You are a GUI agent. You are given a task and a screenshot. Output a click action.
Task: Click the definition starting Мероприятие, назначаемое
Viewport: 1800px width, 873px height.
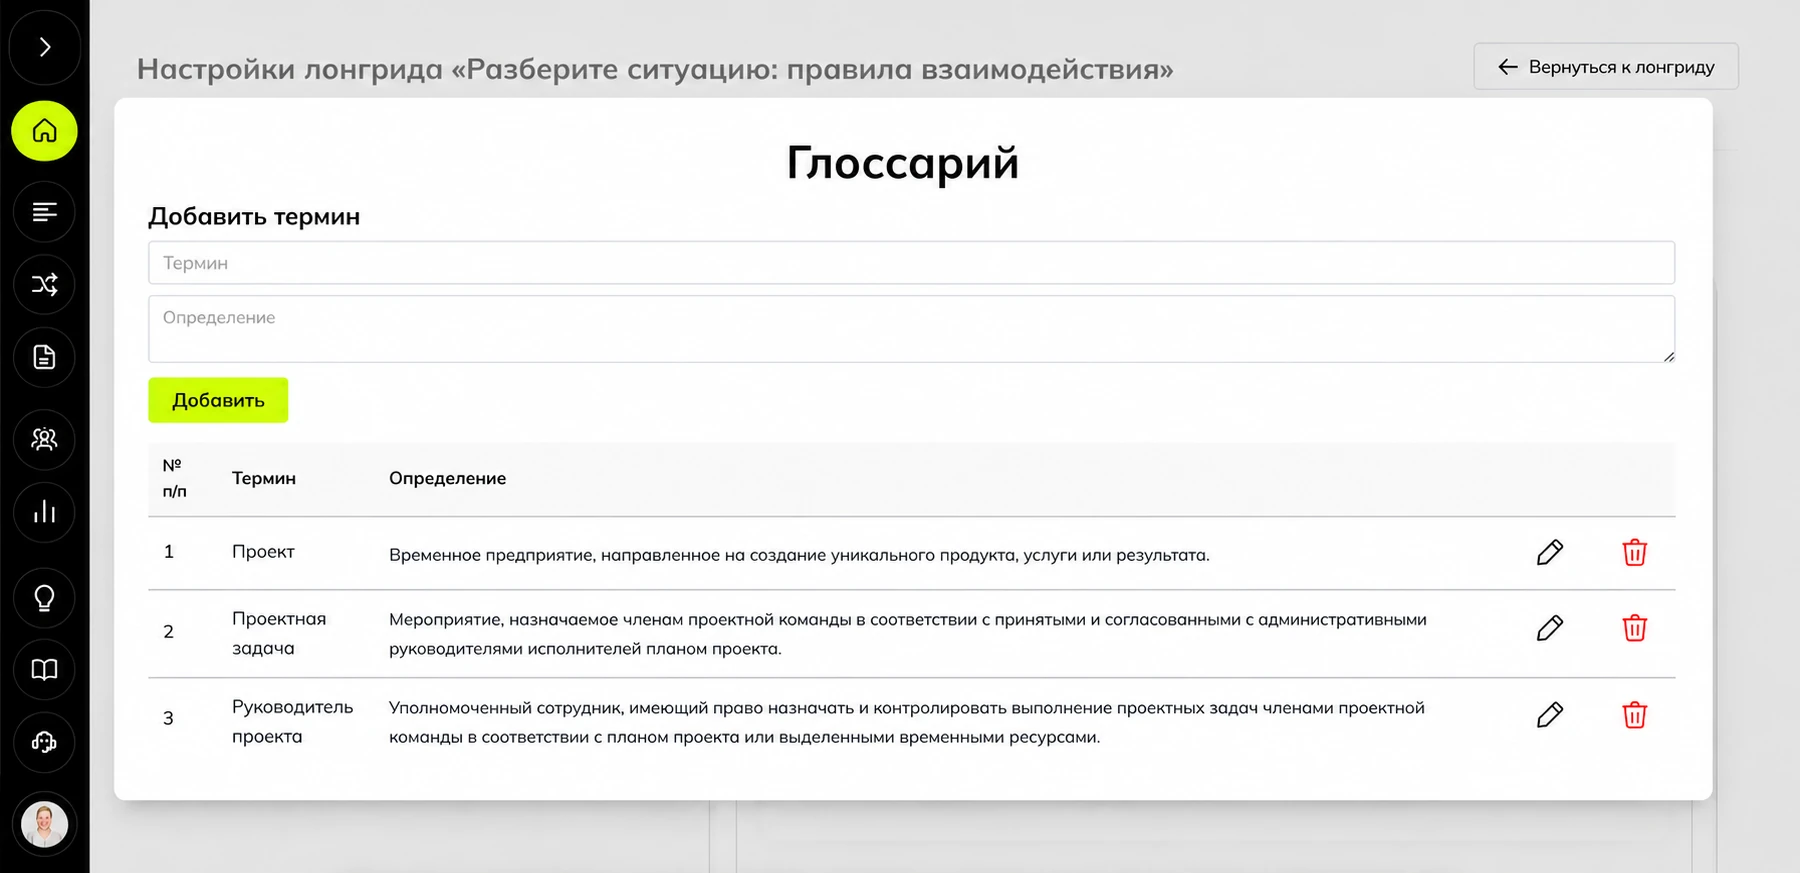click(x=908, y=634)
